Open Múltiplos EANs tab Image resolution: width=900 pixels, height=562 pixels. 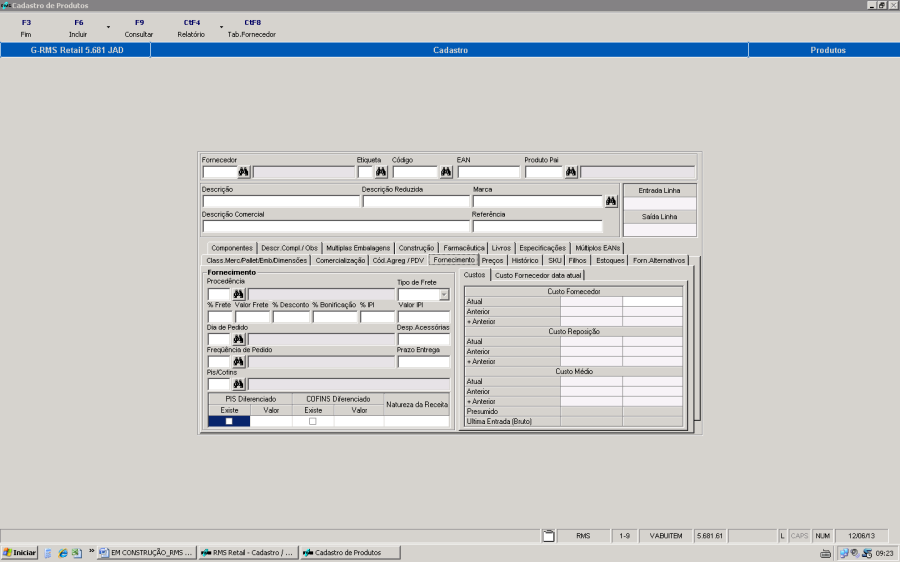point(598,248)
